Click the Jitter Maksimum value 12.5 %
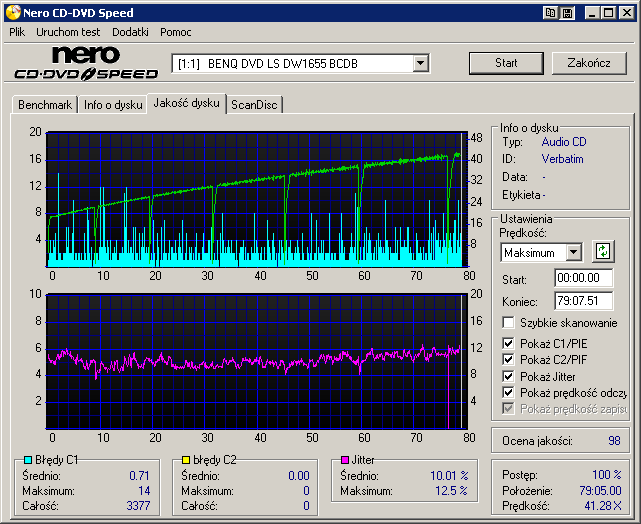Screen dimensions: 641x524 click(451, 490)
